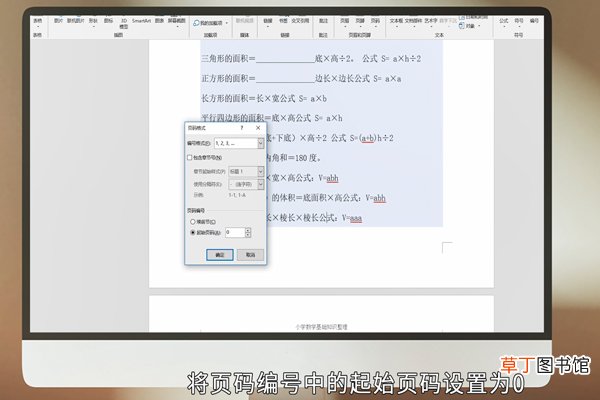600x400 pixels.
Task: Click the formula text V=aaa
Action: [x=352, y=218]
